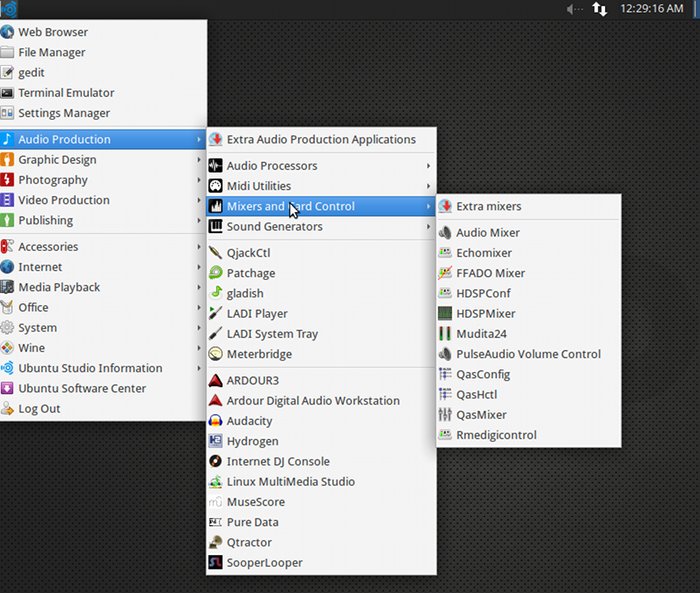700x593 pixels.
Task: Expand the Wine submenu arrow
Action: point(199,348)
